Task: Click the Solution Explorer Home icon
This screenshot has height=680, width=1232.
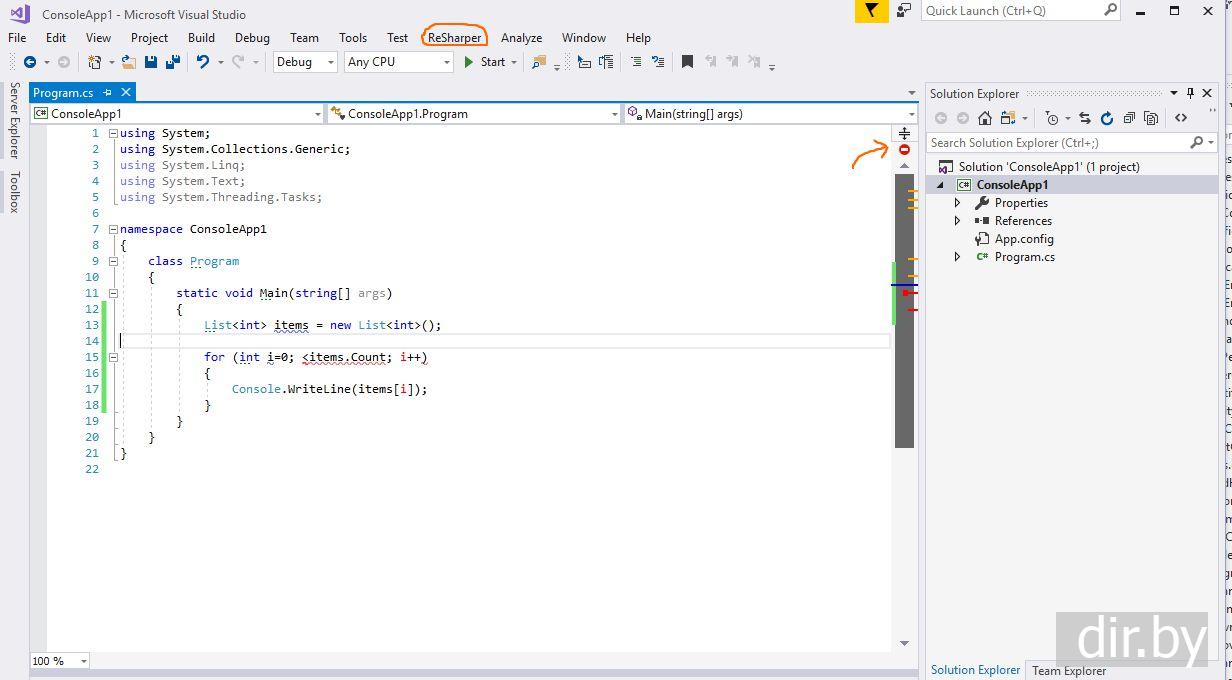Action: pyautogui.click(x=984, y=118)
